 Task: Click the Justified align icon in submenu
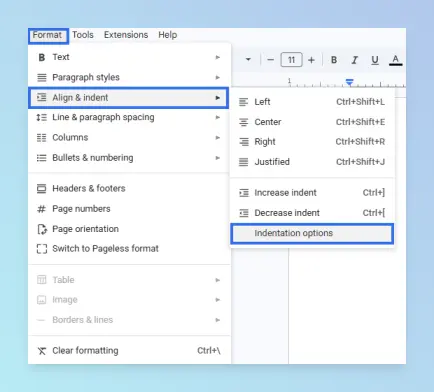click(x=244, y=162)
